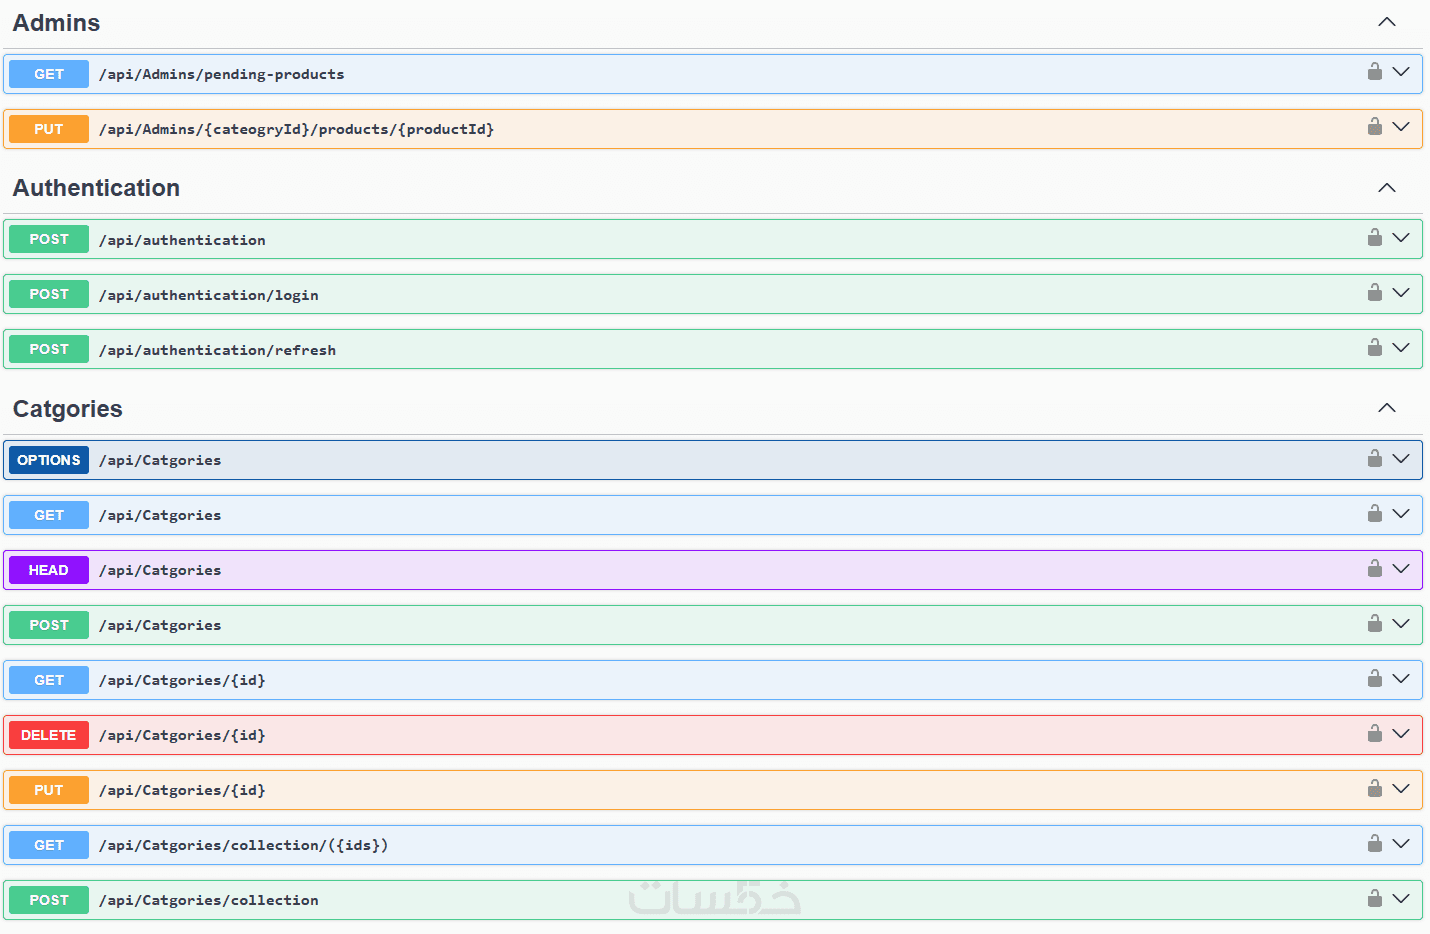This screenshot has width=1430, height=934.
Task: Click lock icon on PUT Catgories/{id} row
Action: click(x=1375, y=788)
